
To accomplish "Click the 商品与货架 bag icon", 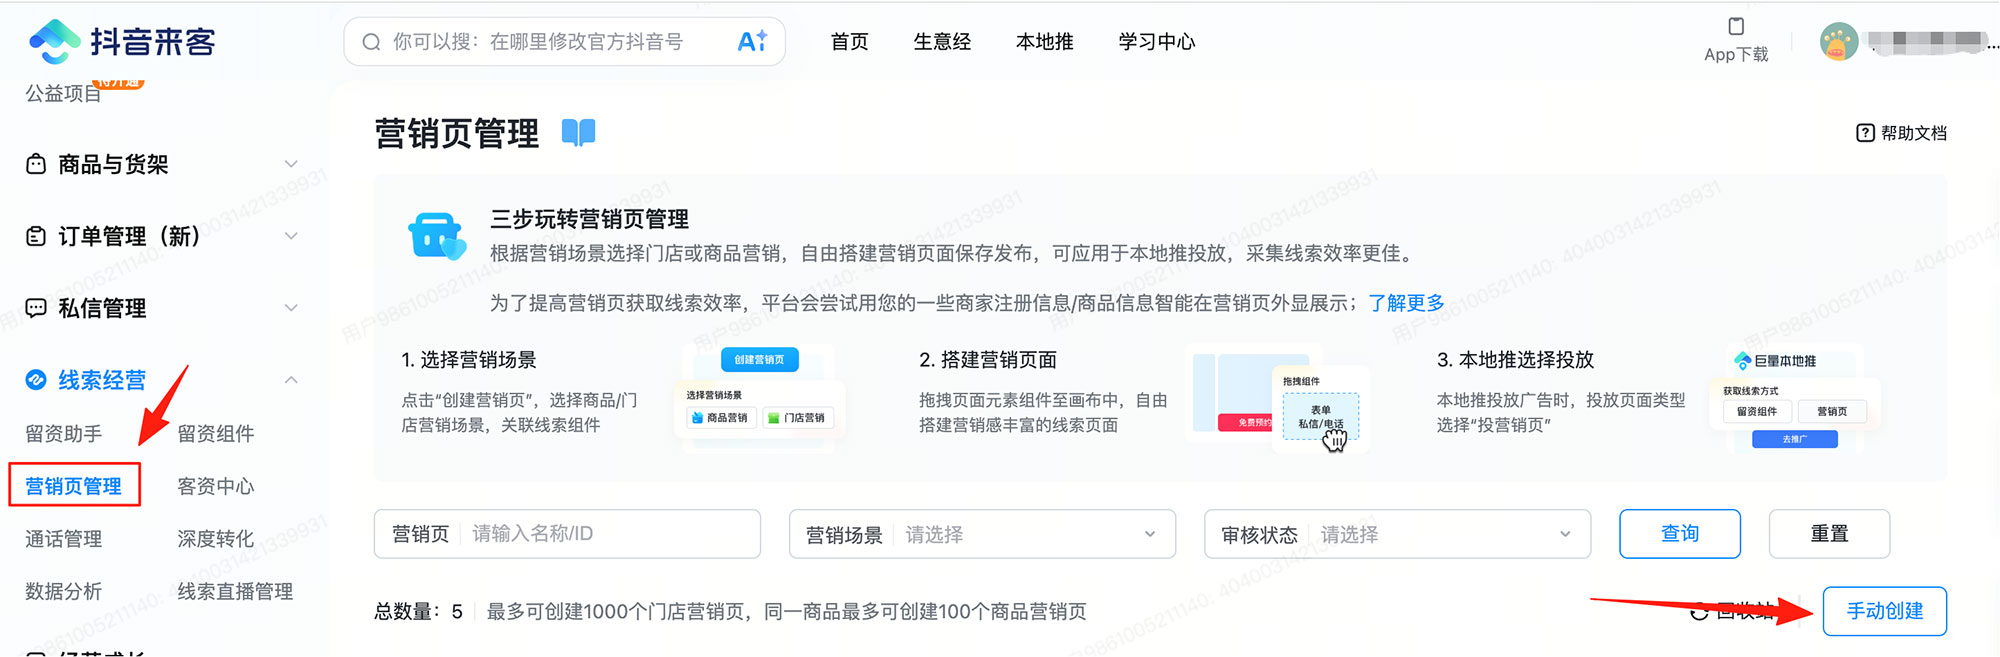I will pos(36,164).
